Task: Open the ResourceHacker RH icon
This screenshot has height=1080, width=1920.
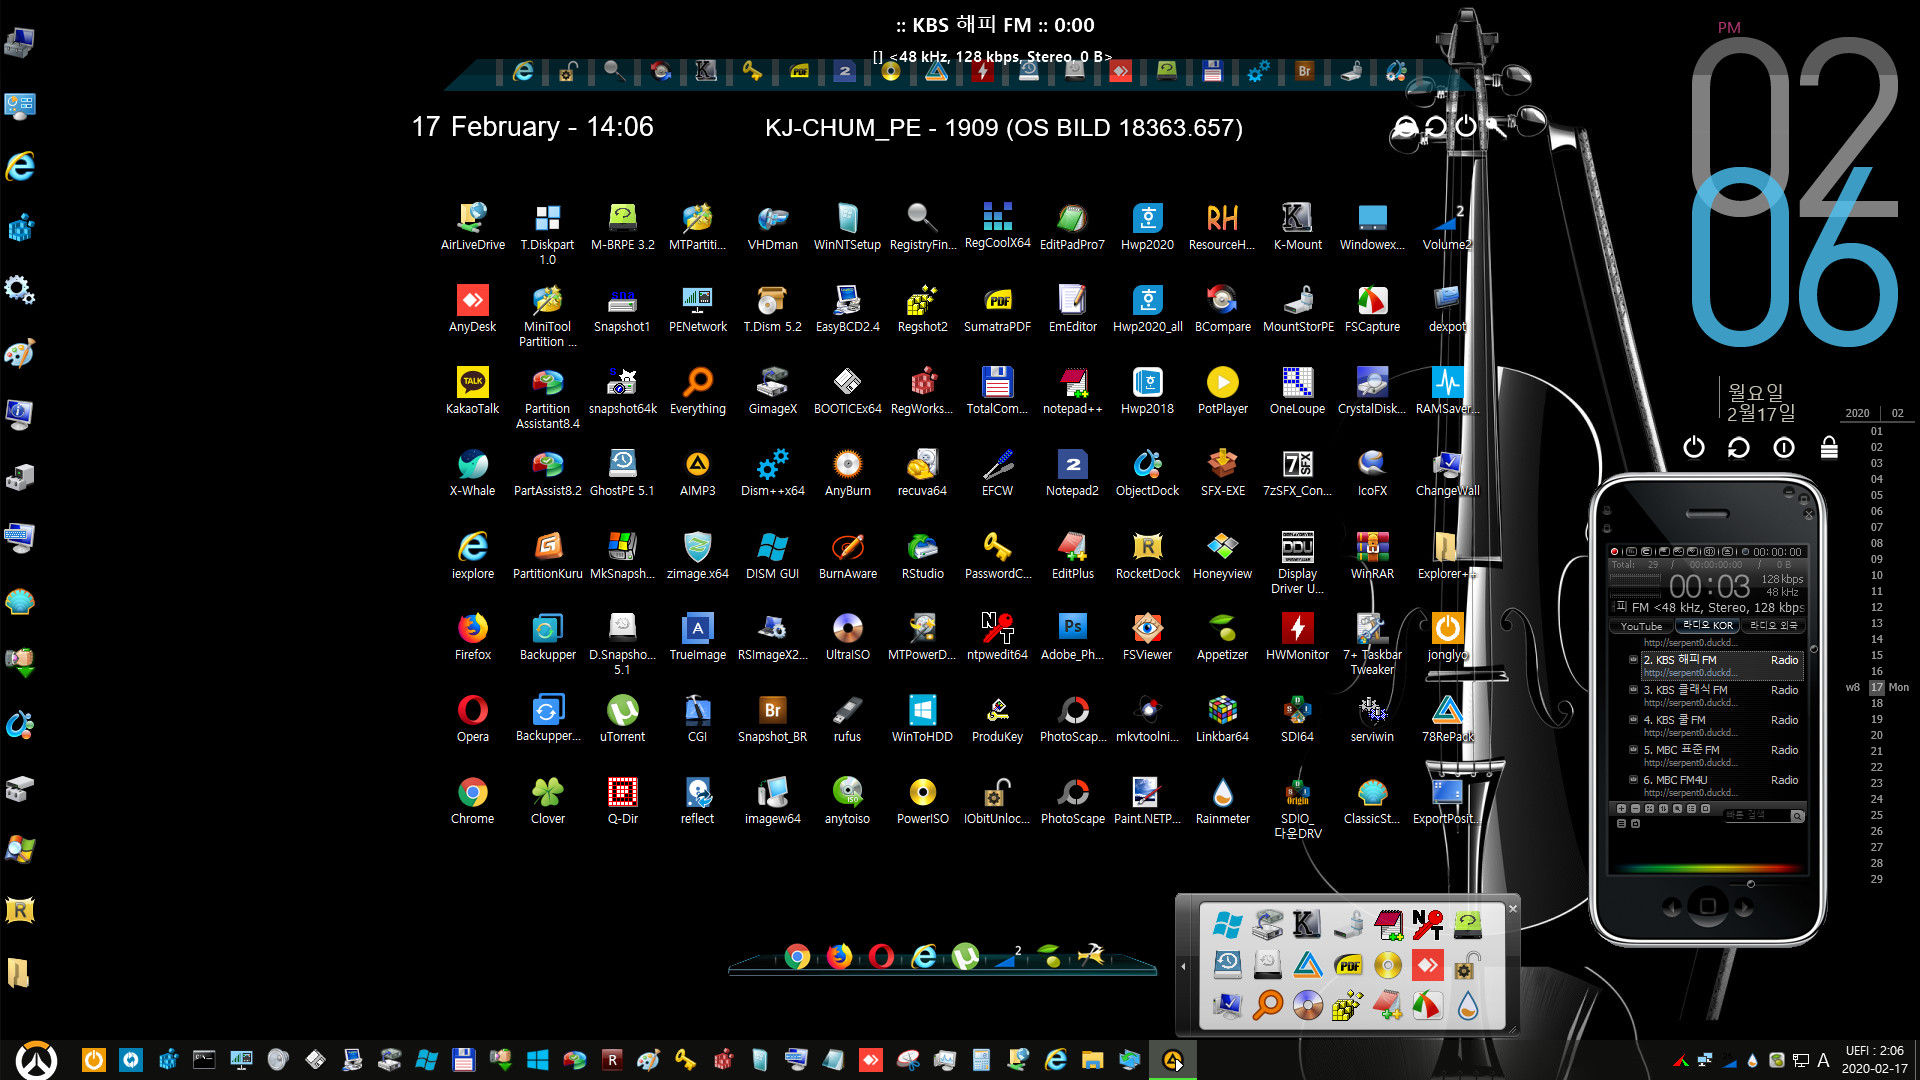Action: coord(1222,226)
